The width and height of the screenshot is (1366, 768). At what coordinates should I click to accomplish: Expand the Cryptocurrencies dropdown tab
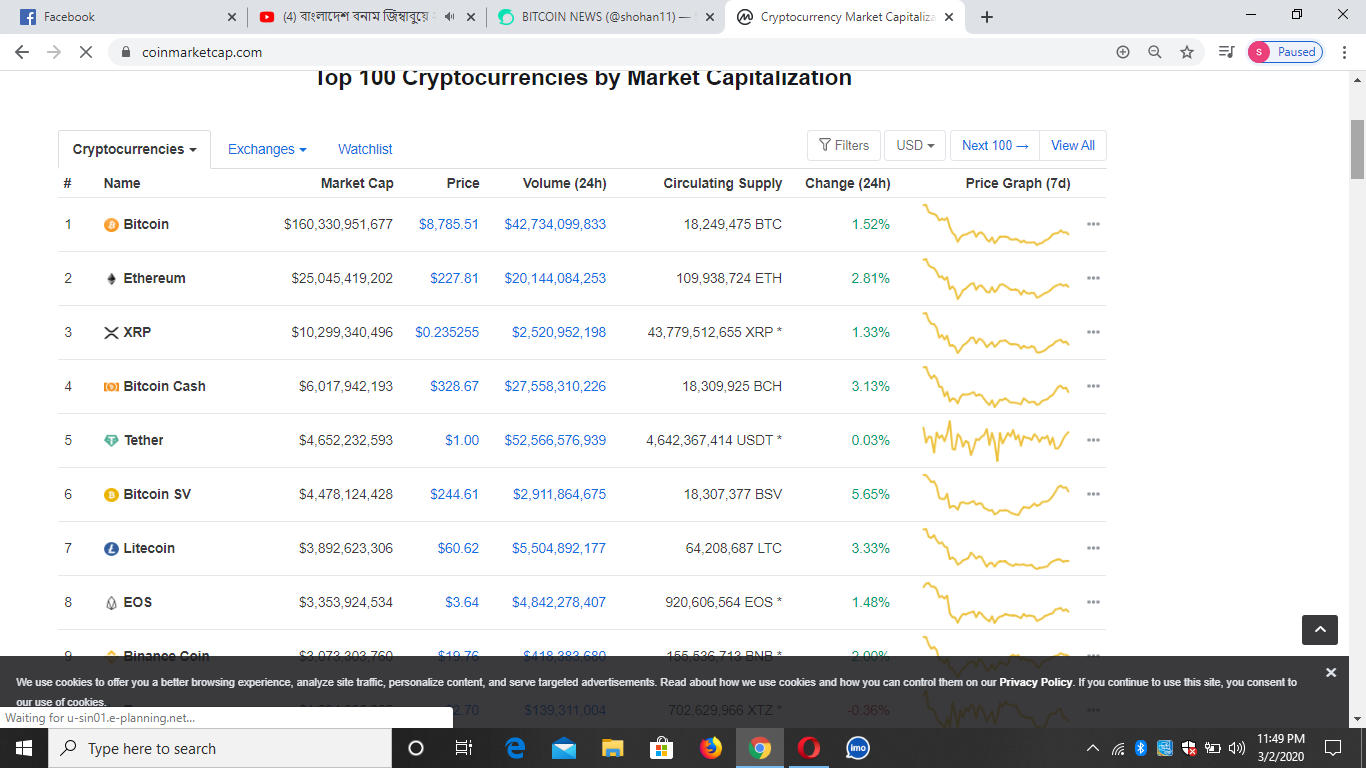tap(135, 150)
